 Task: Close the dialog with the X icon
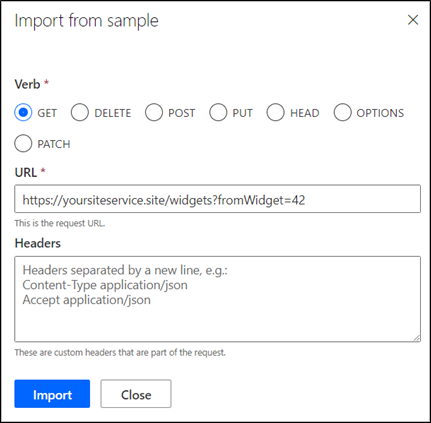tap(413, 20)
